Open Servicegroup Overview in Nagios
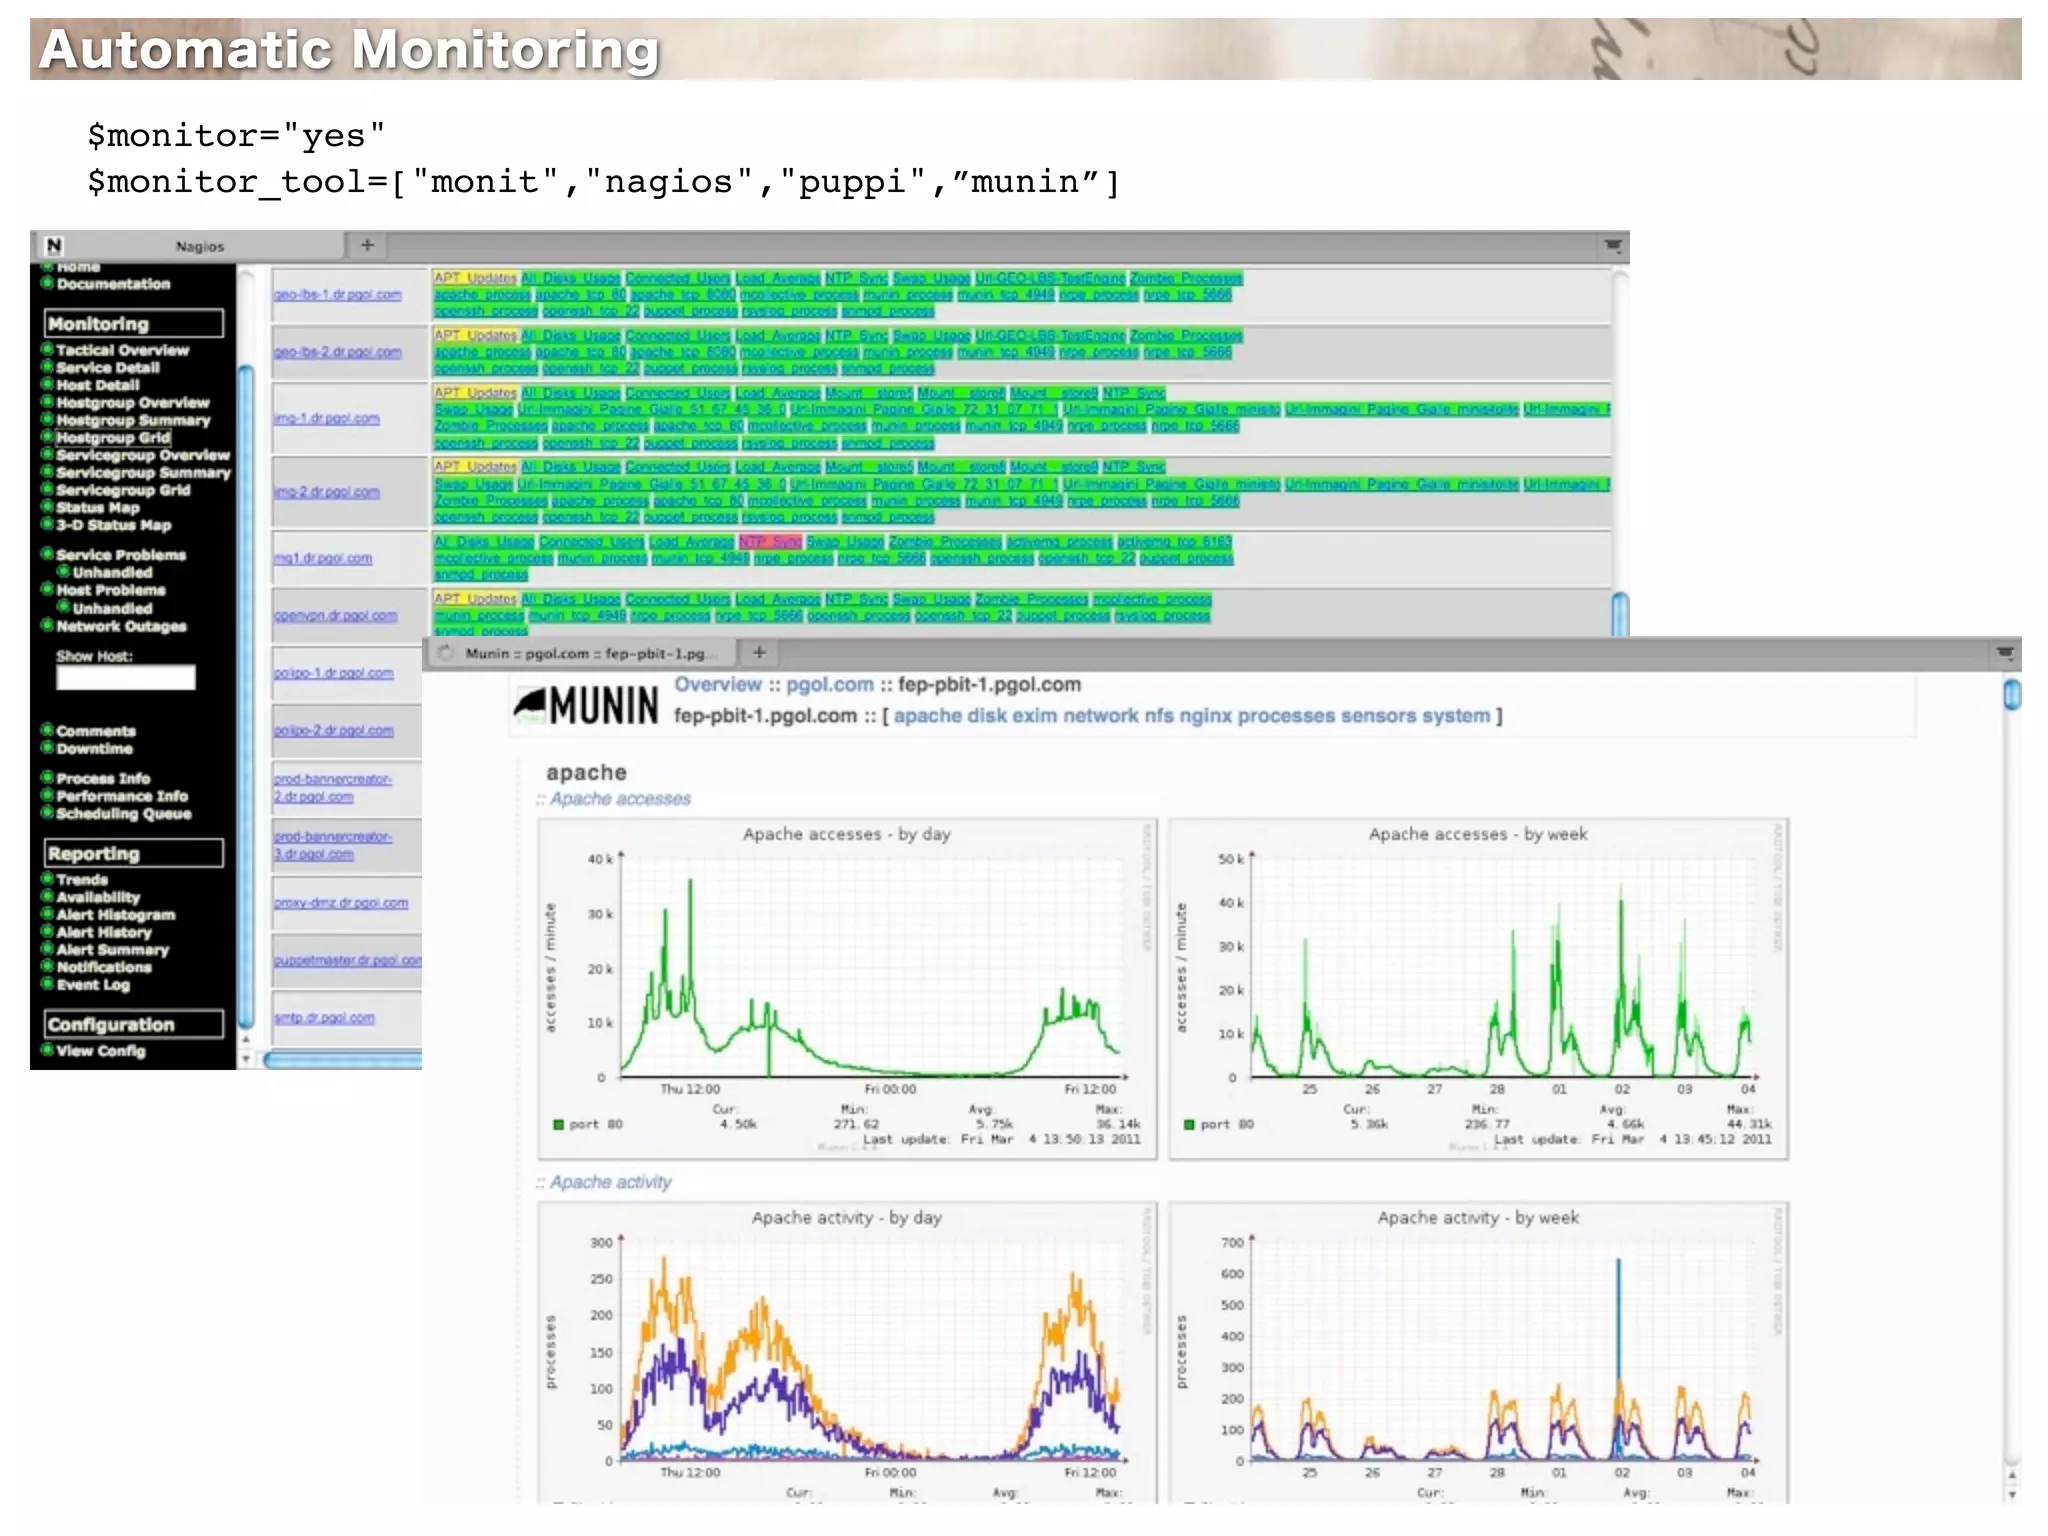Screen dimensions: 2048x1536 point(143,455)
